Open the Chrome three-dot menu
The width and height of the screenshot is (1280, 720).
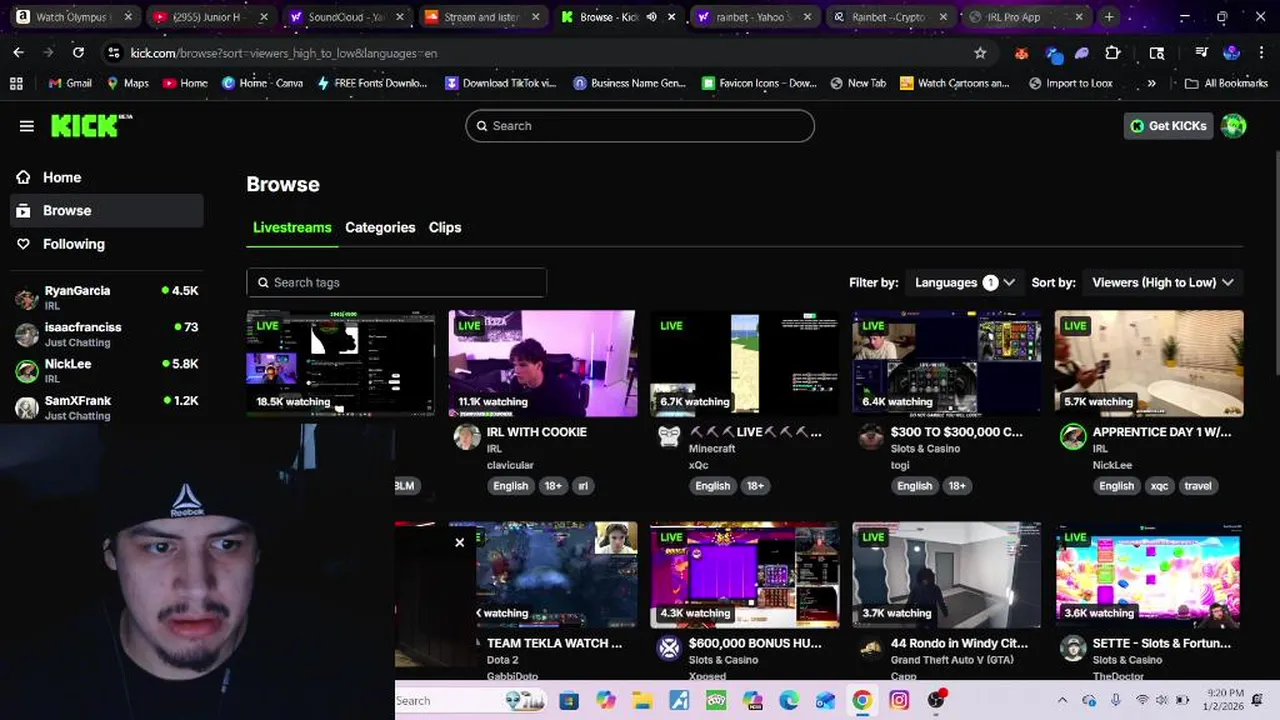click(1260, 53)
